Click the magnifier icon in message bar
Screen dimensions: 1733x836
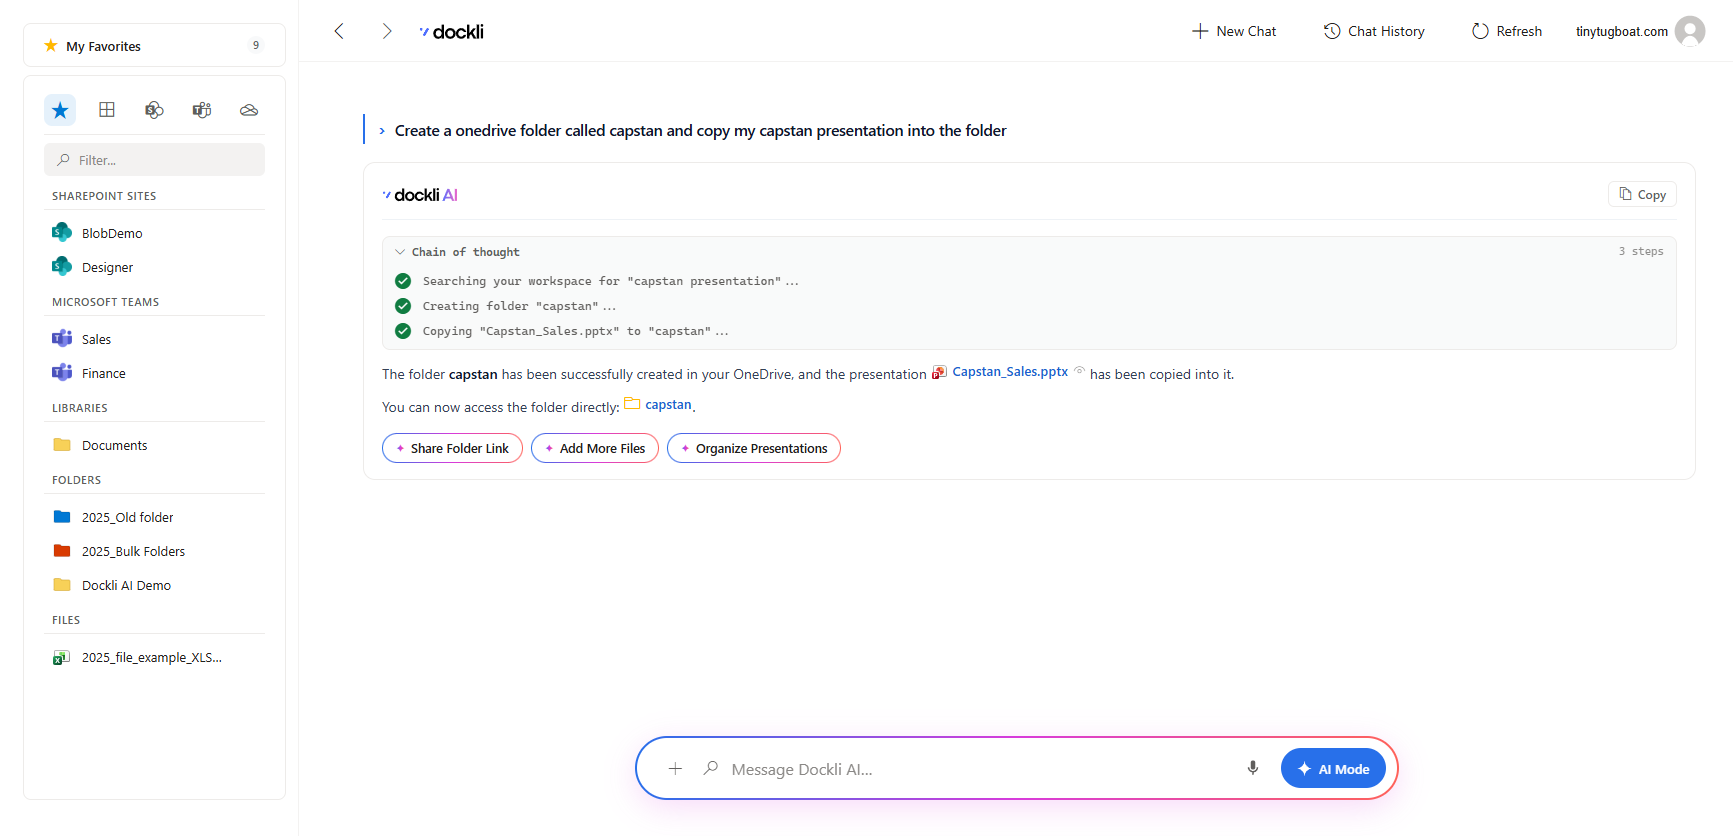click(x=711, y=768)
